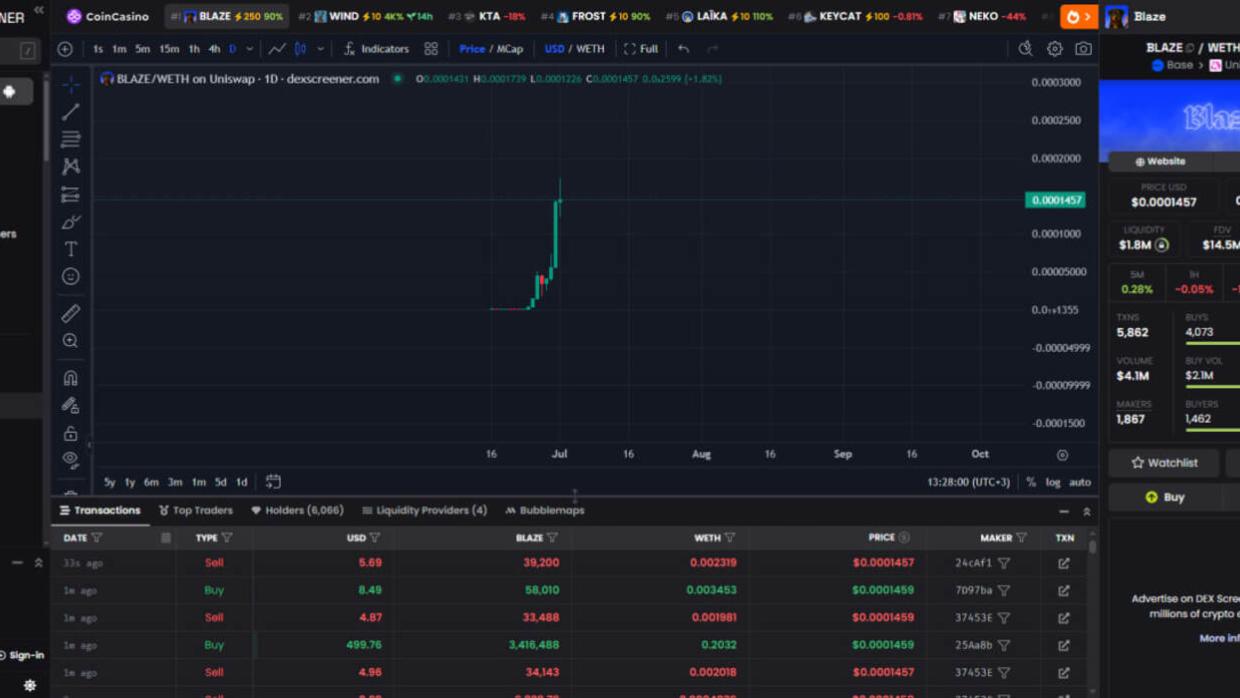Add a symbol to compare
1240x698 pixels.
click(65, 49)
